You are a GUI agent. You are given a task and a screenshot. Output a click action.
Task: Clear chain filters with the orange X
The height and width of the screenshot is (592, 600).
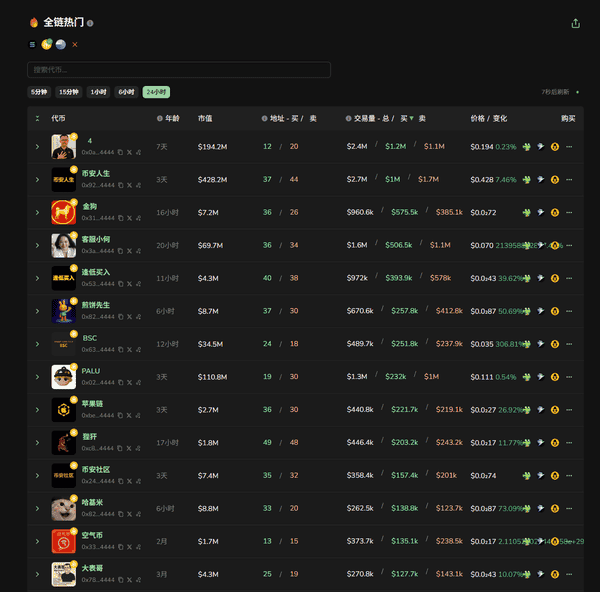(x=74, y=44)
